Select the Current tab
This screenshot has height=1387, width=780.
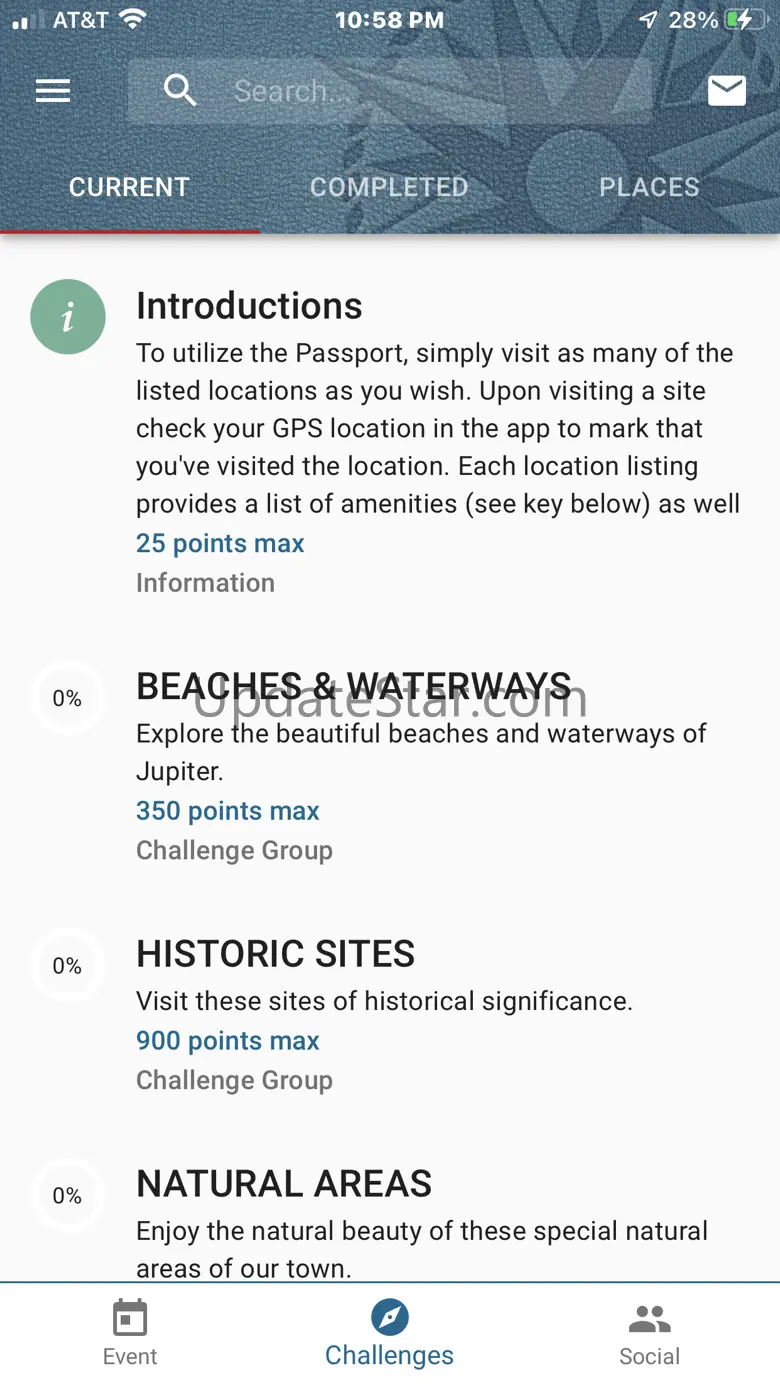tap(129, 187)
